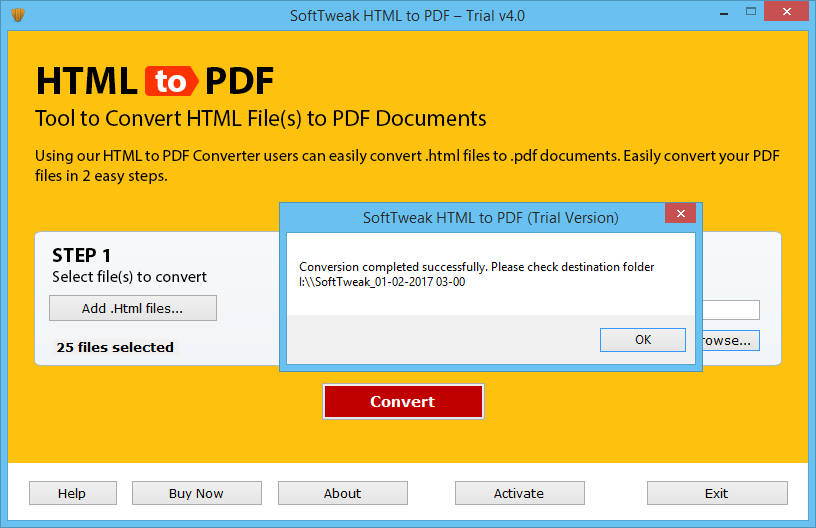816x528 pixels.
Task: Click the HTML to PDF logo
Action: pos(155,81)
